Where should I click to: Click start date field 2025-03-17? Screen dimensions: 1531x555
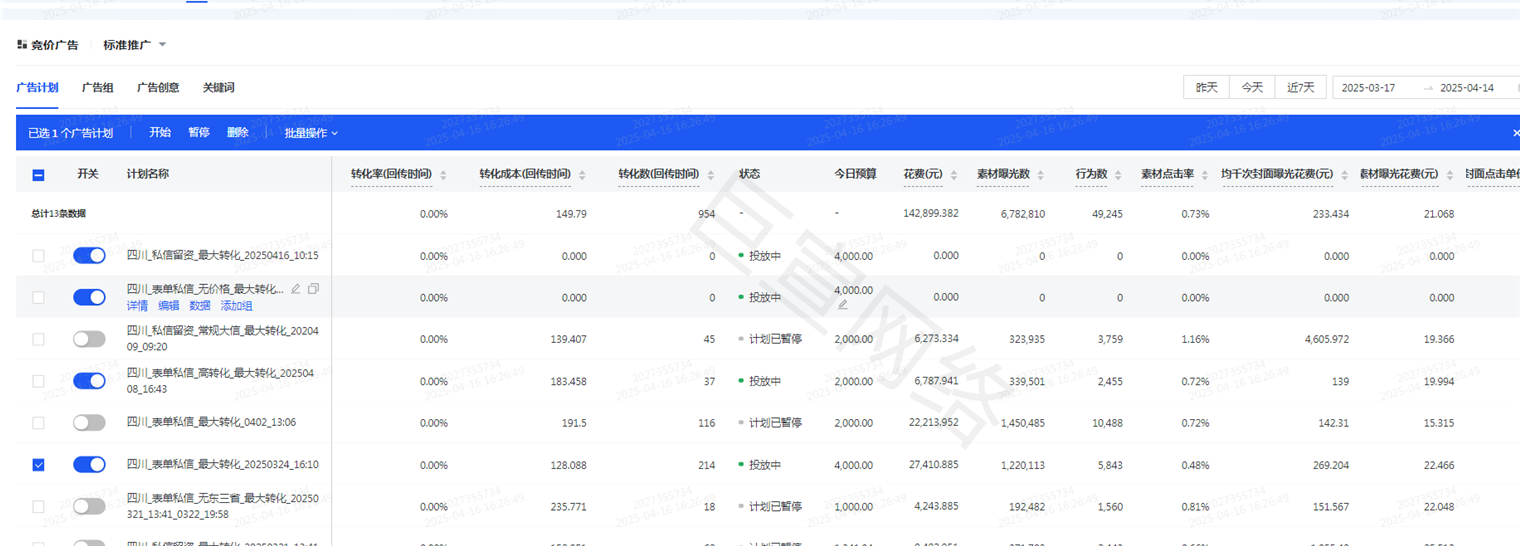tap(1368, 88)
